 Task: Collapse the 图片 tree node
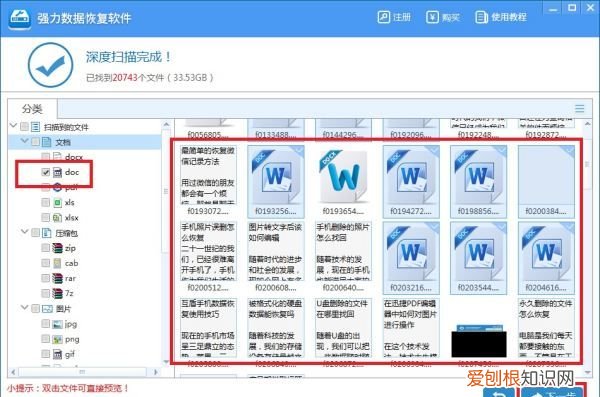click(x=24, y=307)
